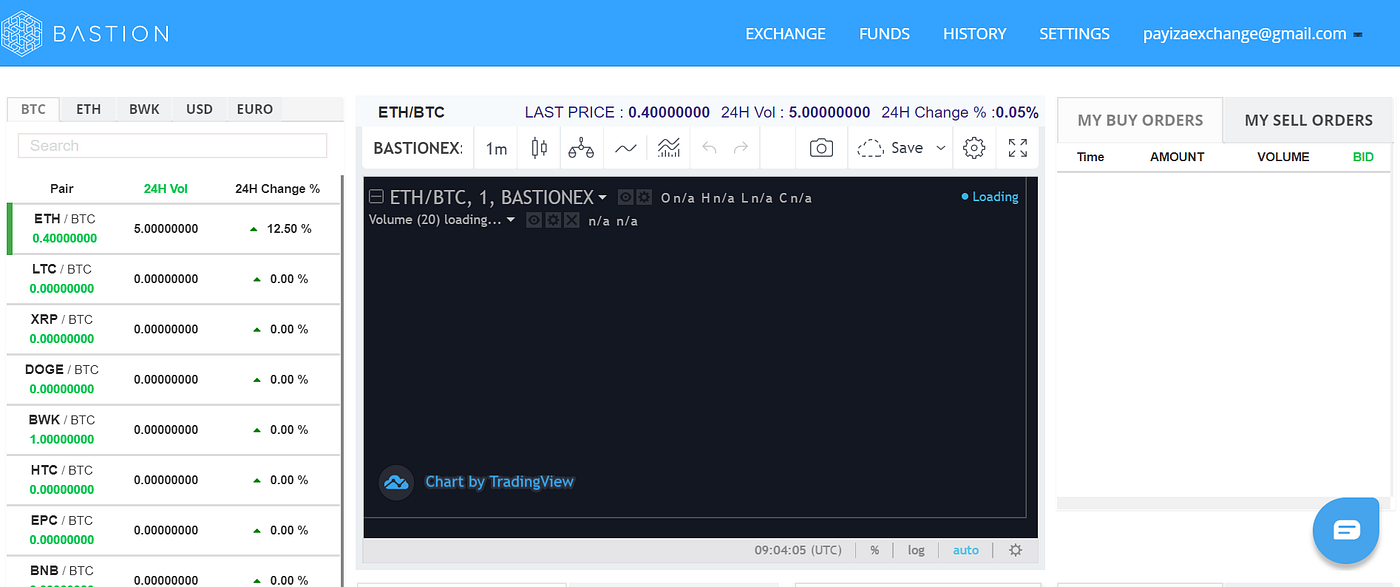Screen dimensions: 1400x587
Task: Select the ETH / BTC pair row
Action: click(173, 229)
